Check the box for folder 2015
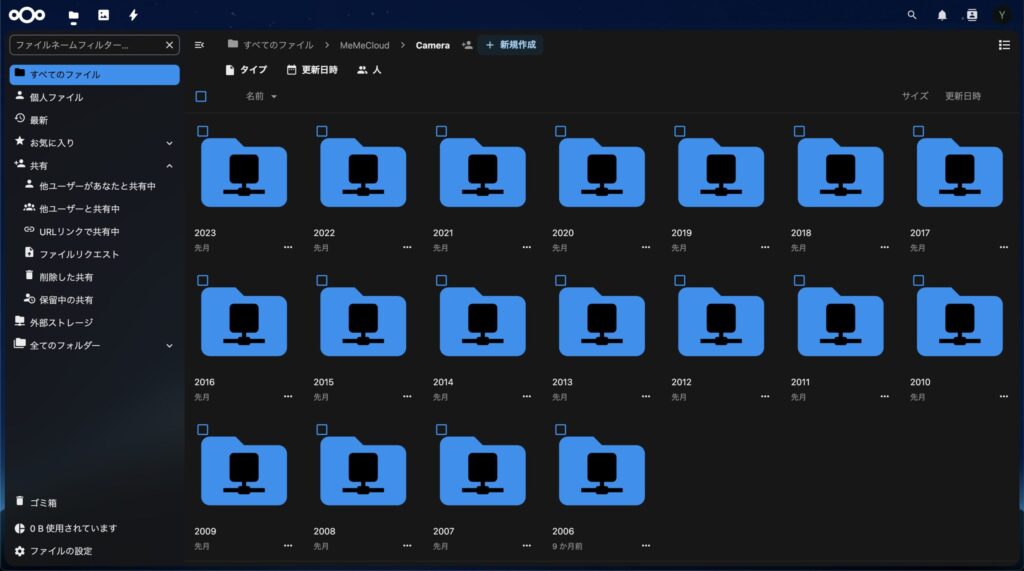 coord(322,280)
